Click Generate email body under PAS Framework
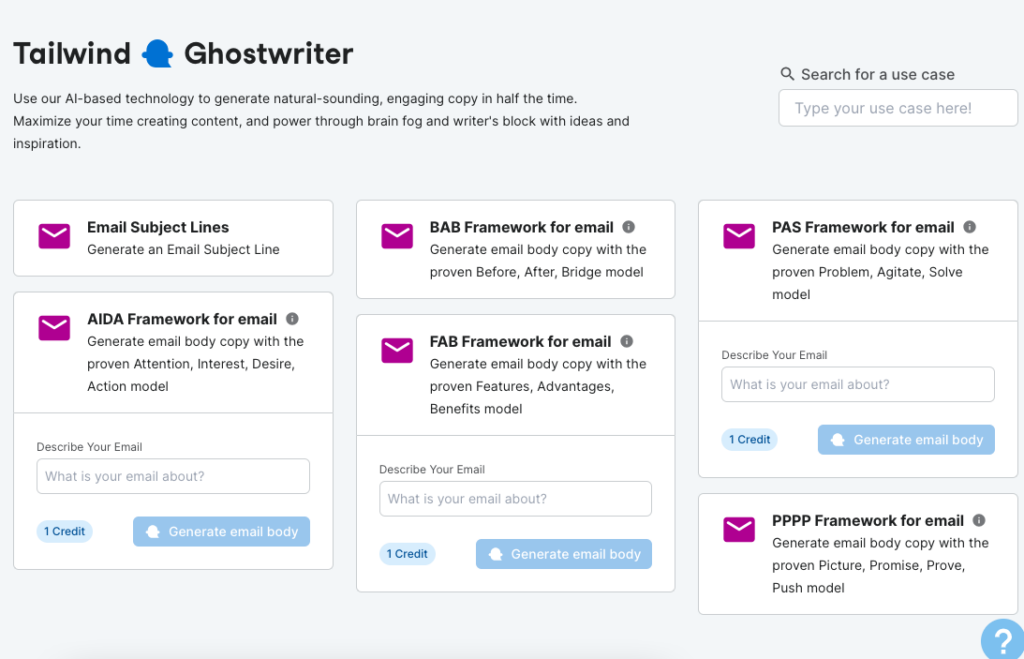The width and height of the screenshot is (1024, 659). tap(905, 439)
